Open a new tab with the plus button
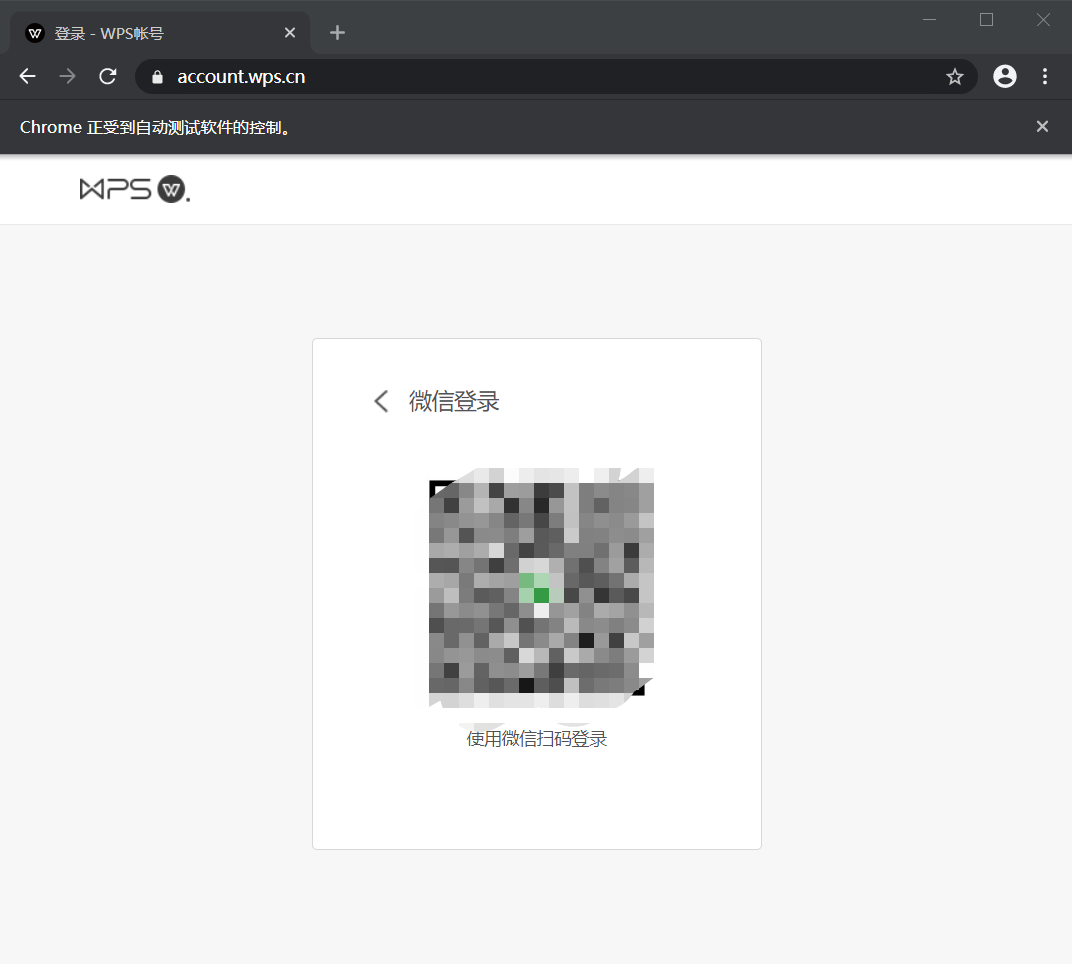1072x964 pixels. 337,32
